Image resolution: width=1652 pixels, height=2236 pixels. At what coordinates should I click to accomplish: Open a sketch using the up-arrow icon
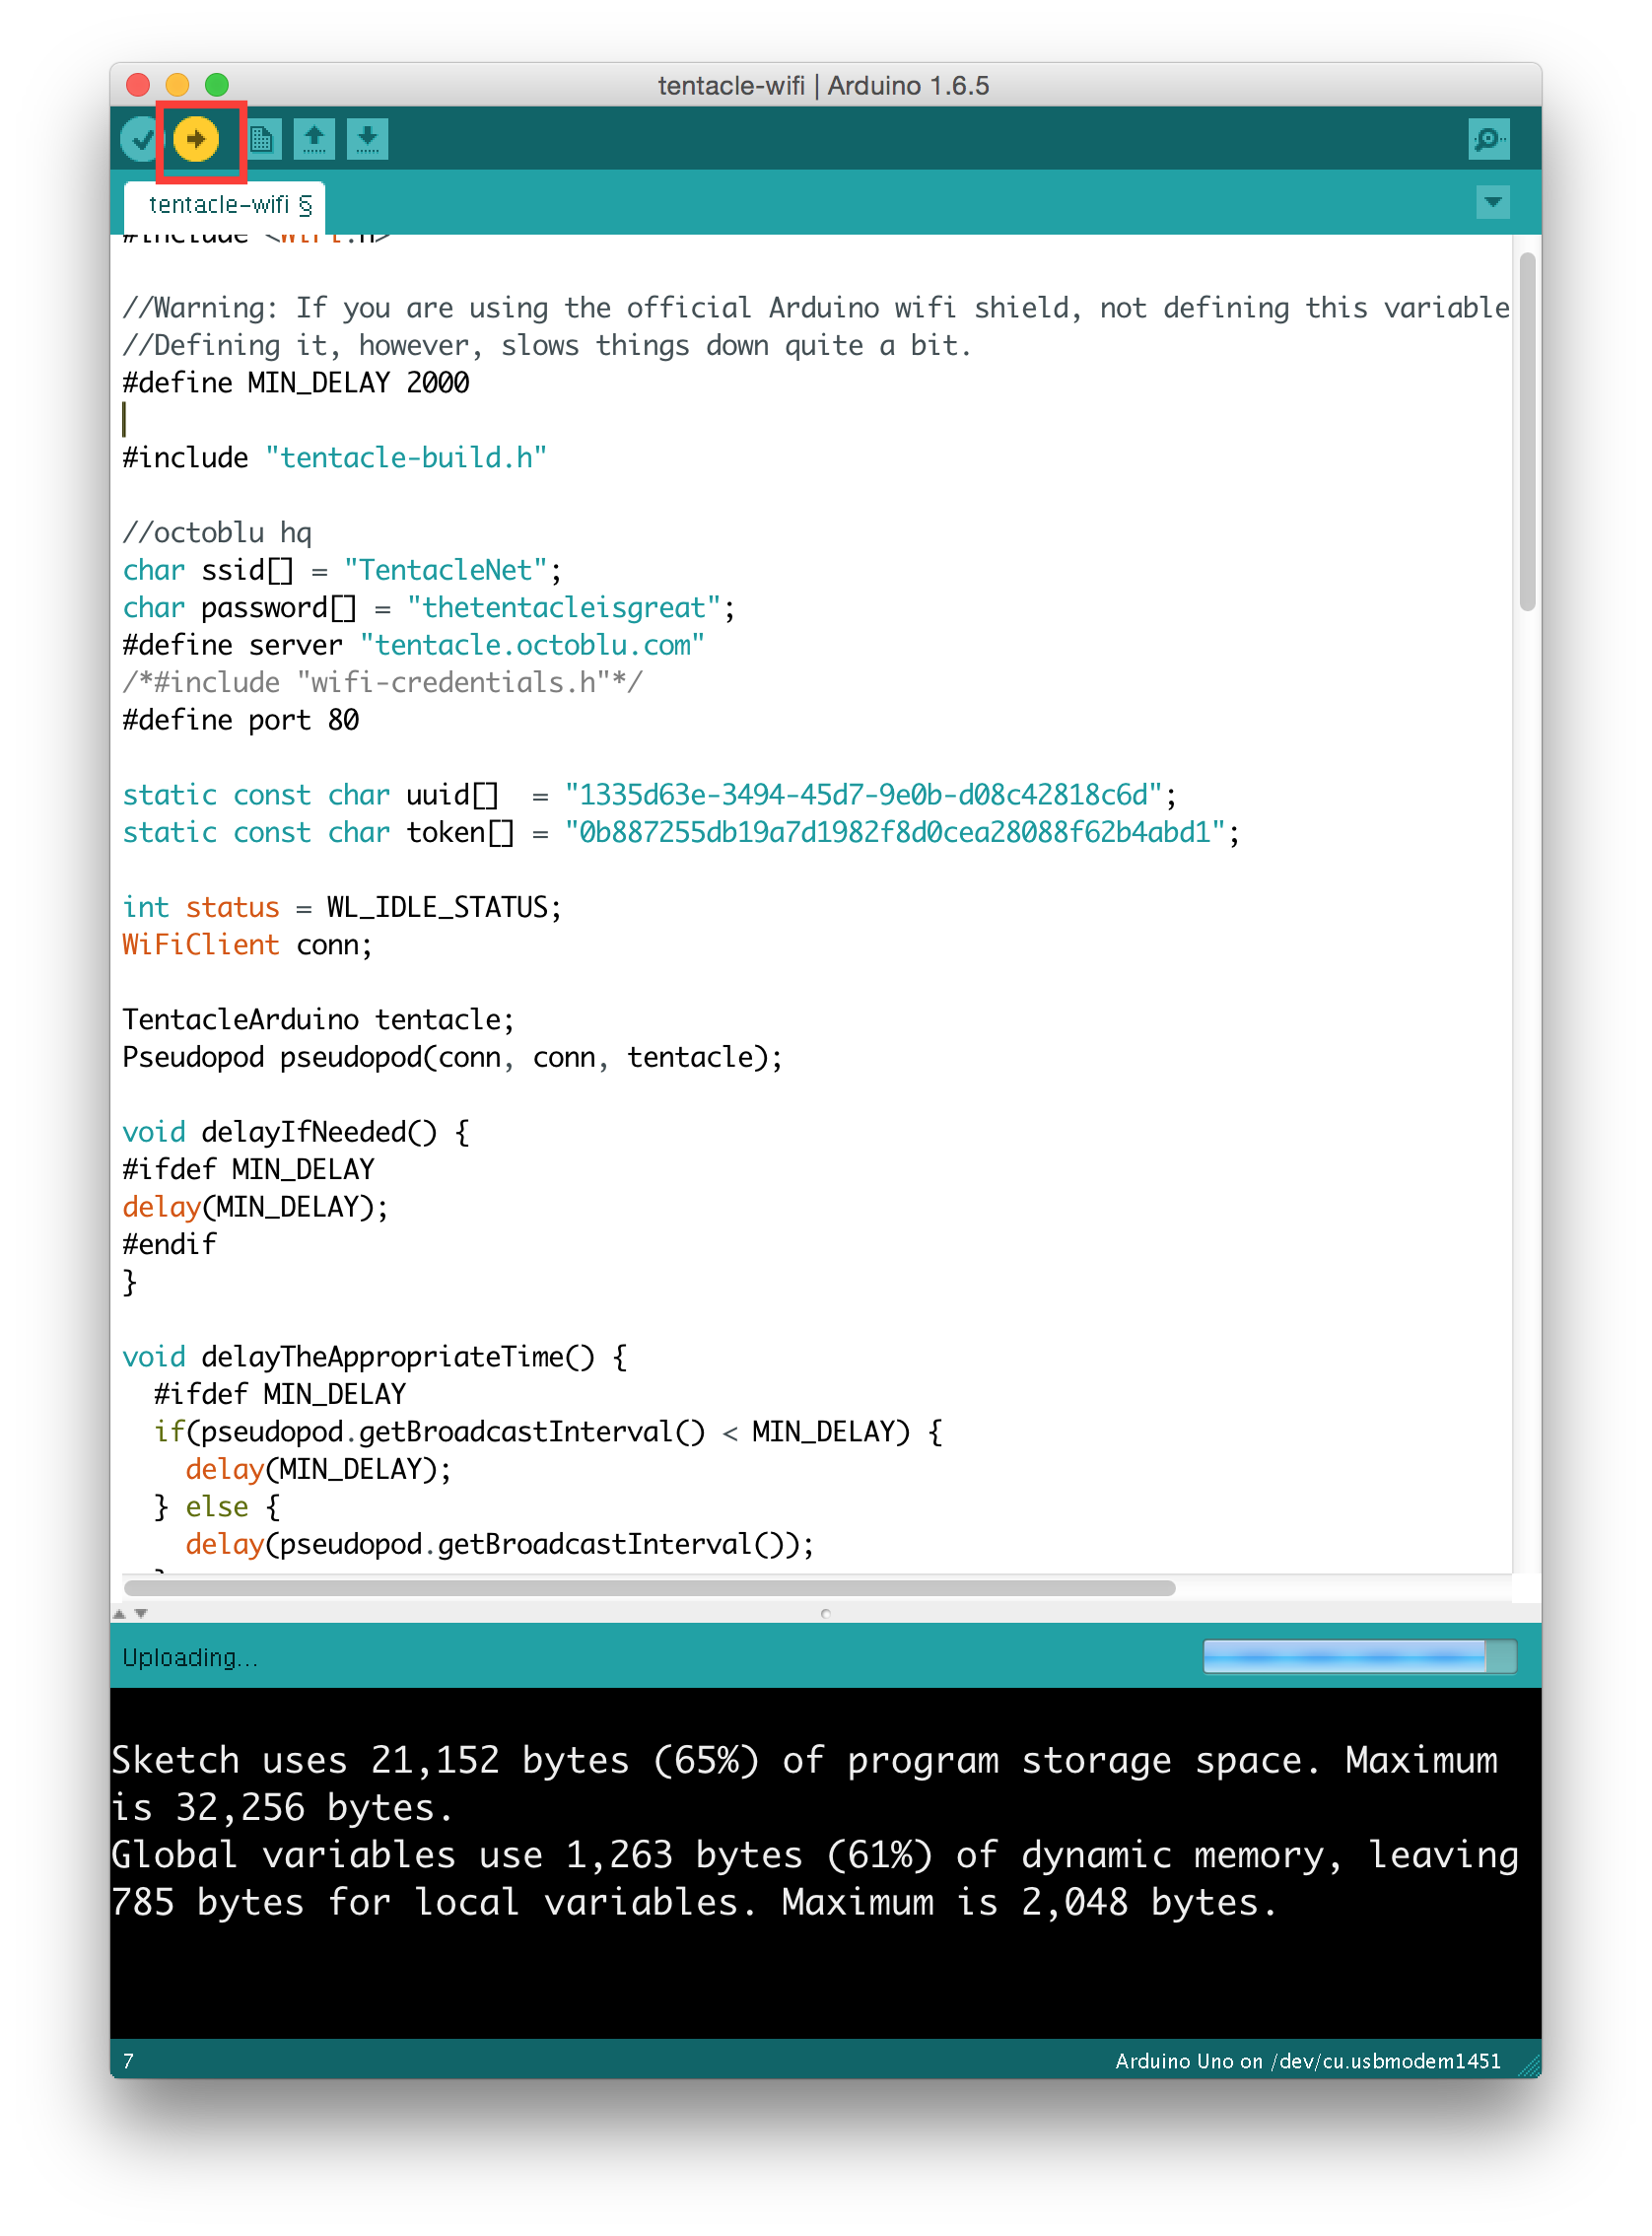tap(315, 139)
